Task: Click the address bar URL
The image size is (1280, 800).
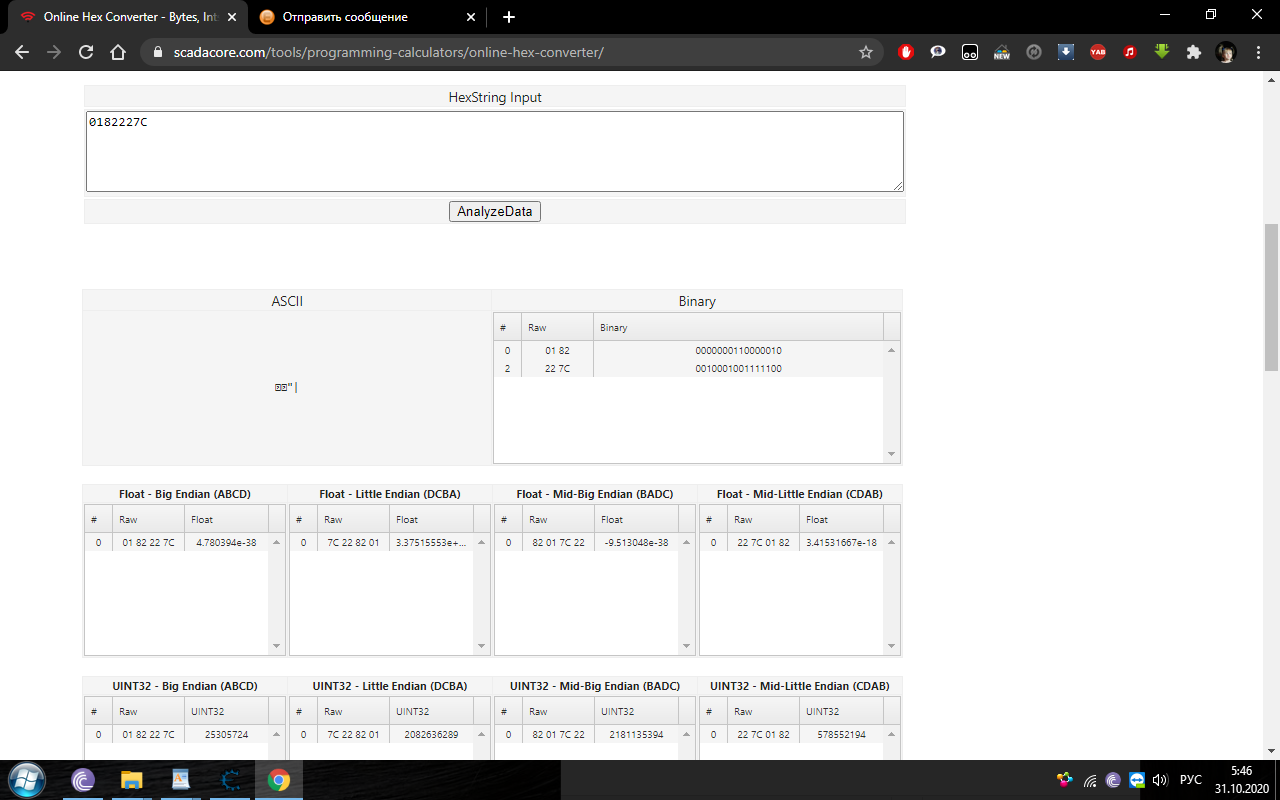Action: point(387,52)
